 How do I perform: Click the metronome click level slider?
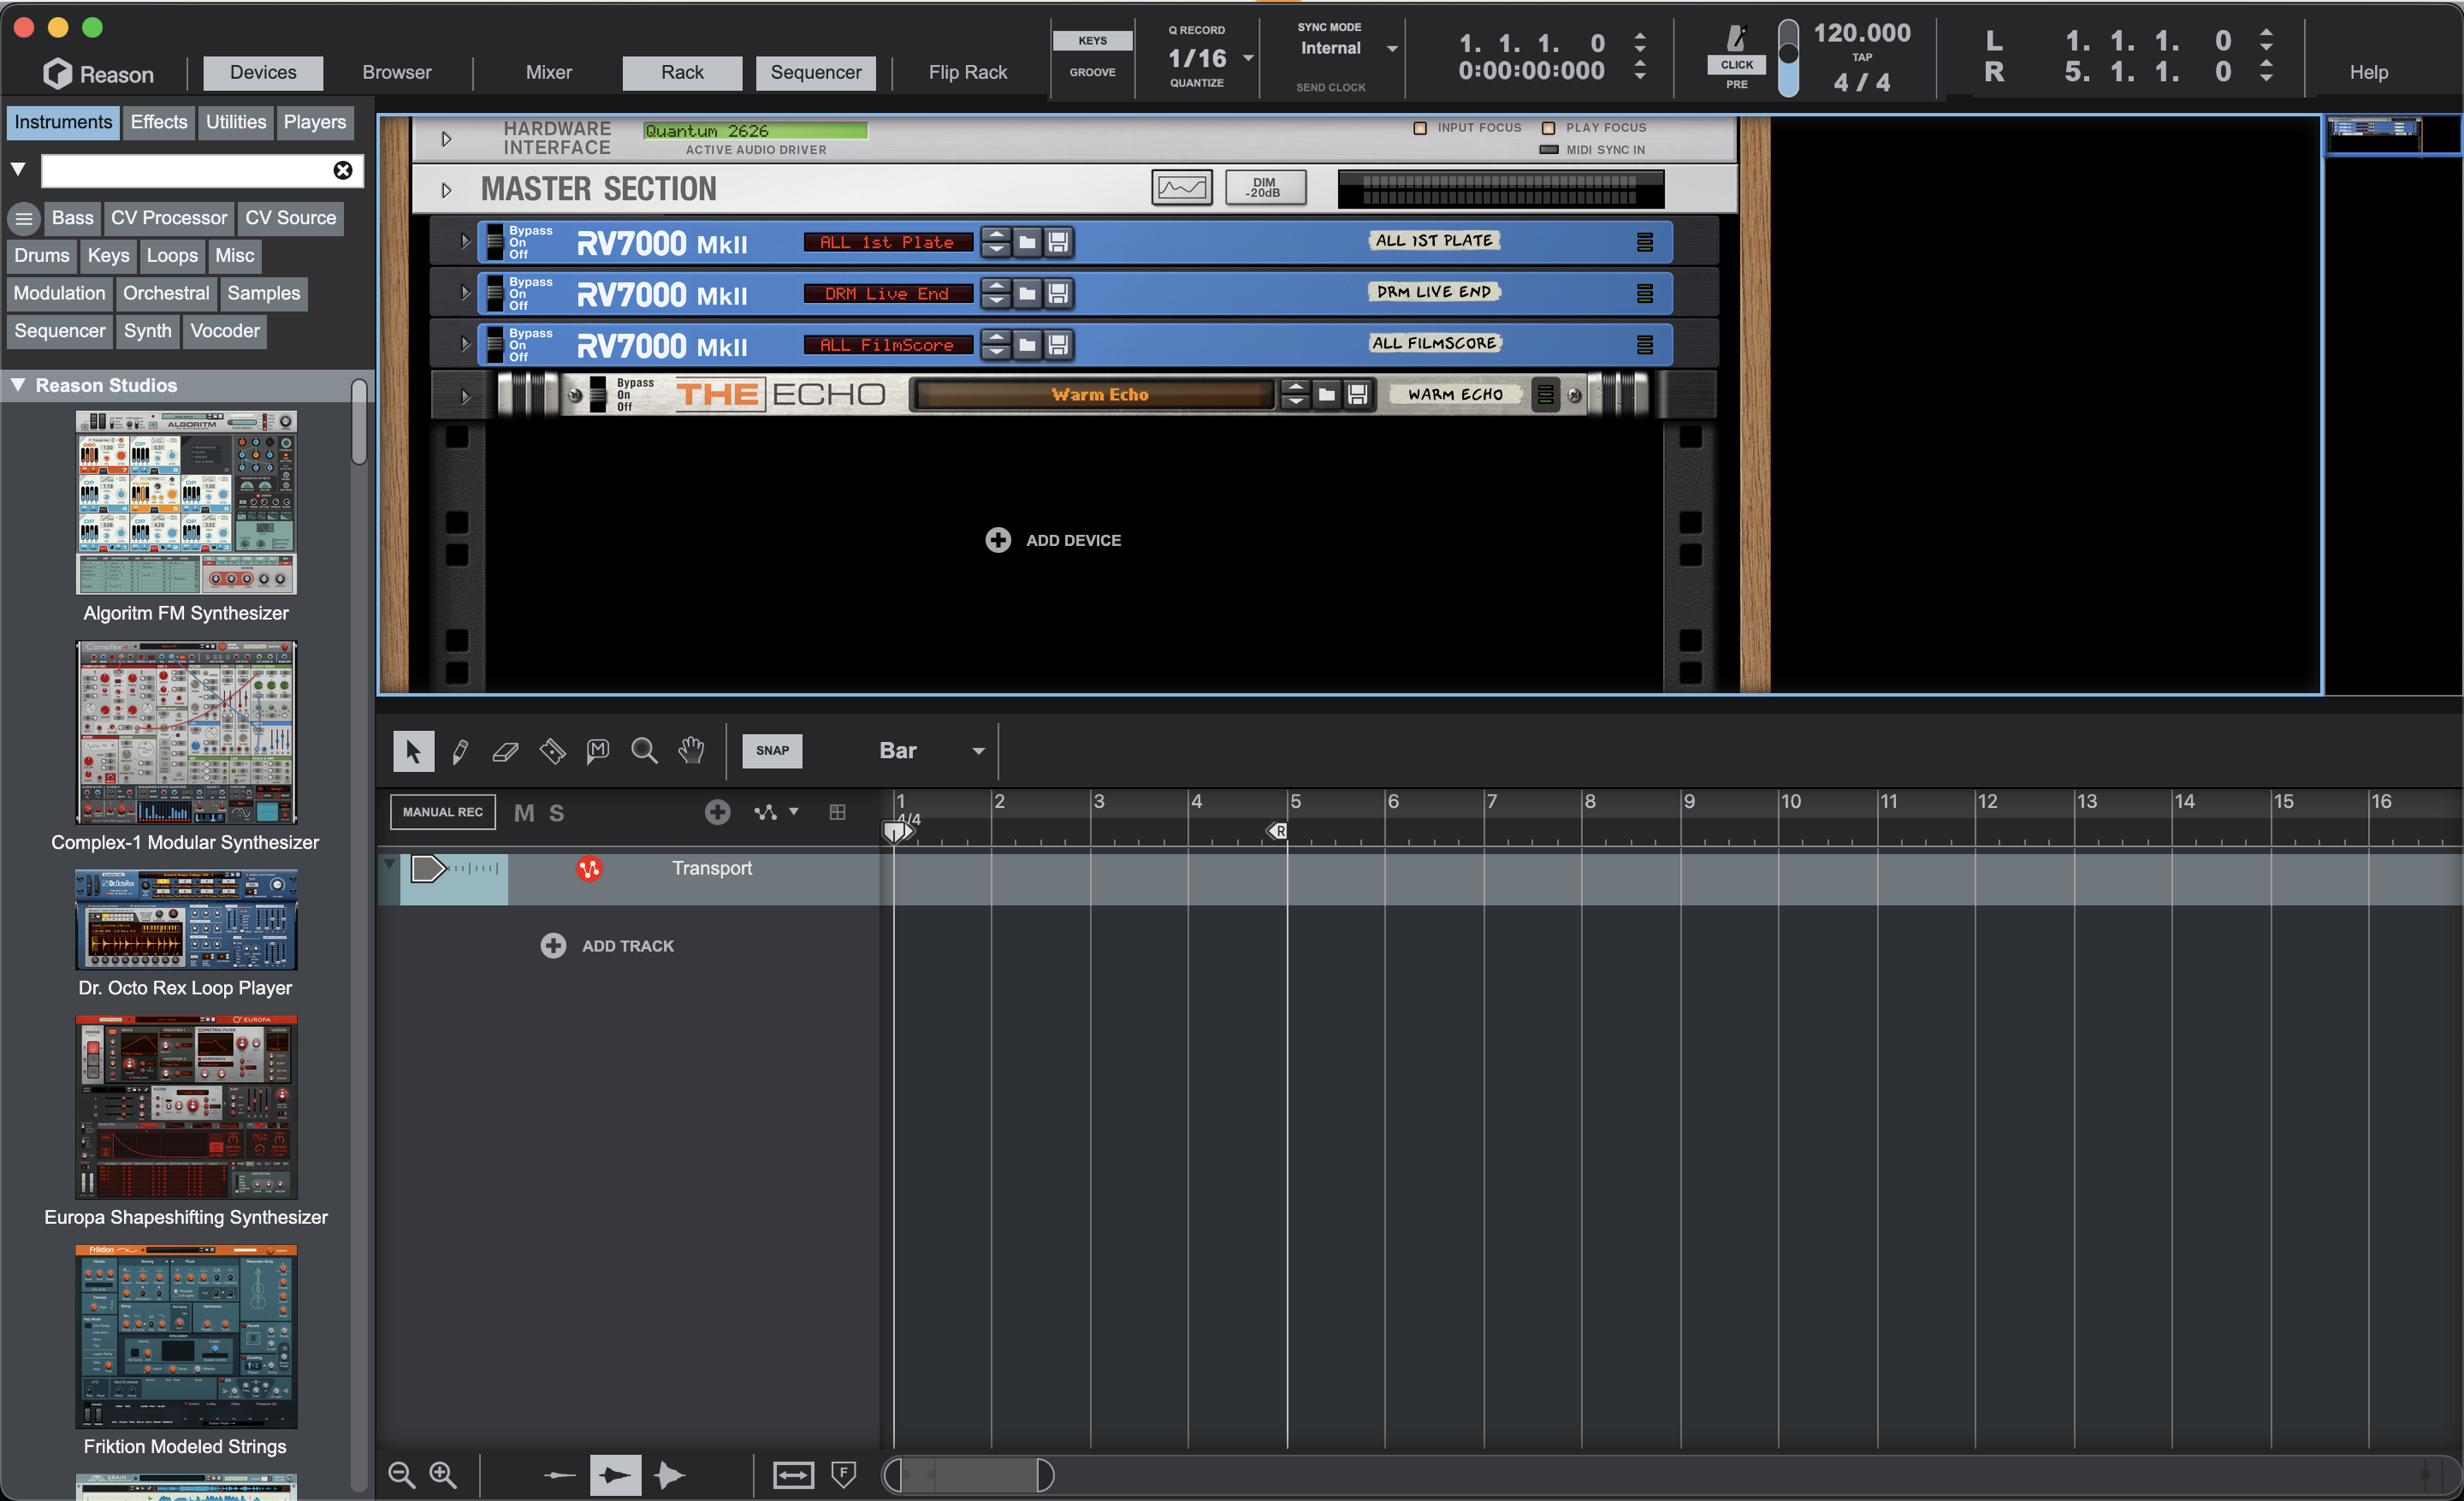(x=1788, y=58)
